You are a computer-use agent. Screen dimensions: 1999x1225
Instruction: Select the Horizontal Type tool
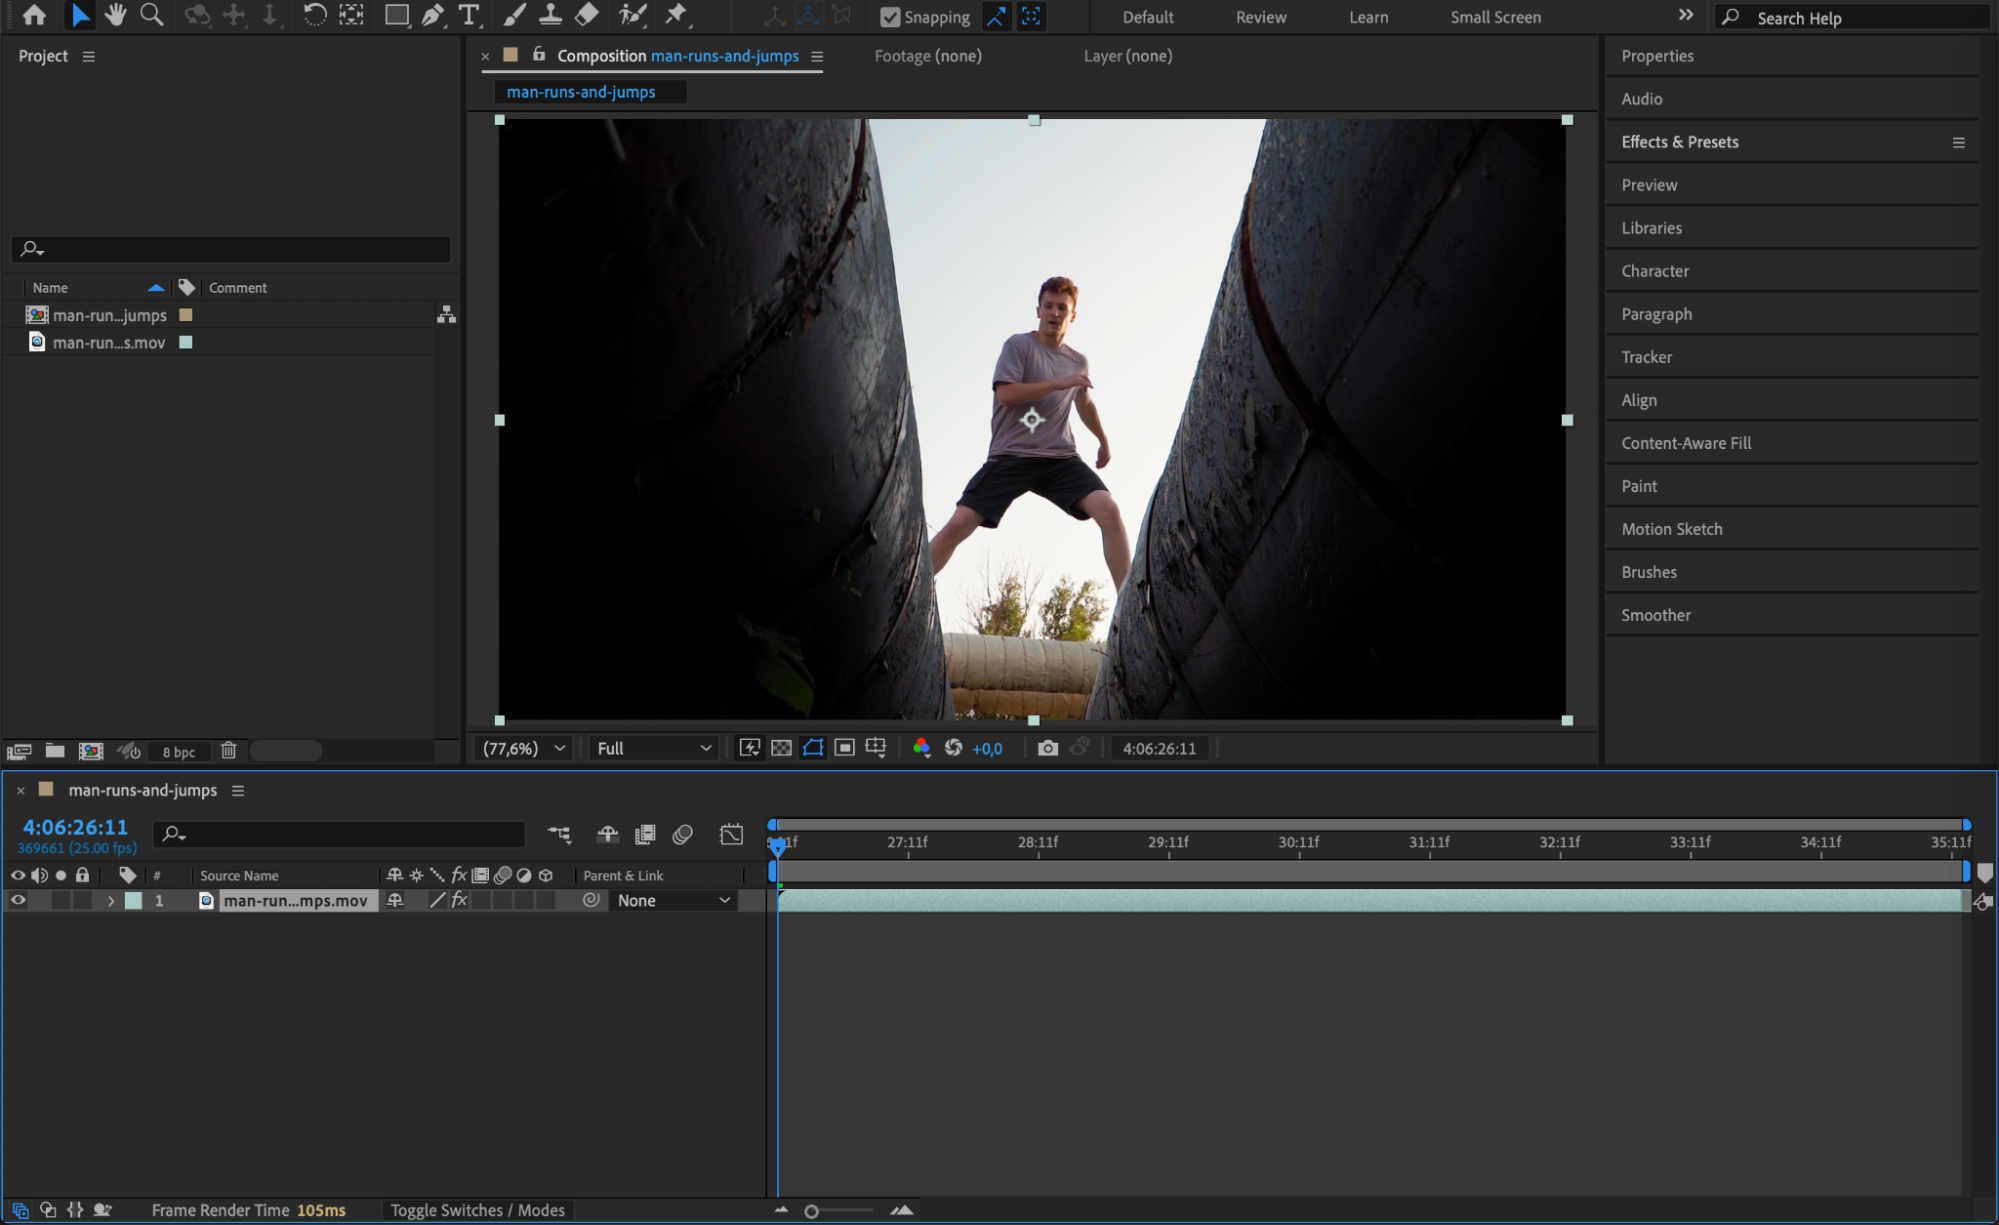point(468,15)
